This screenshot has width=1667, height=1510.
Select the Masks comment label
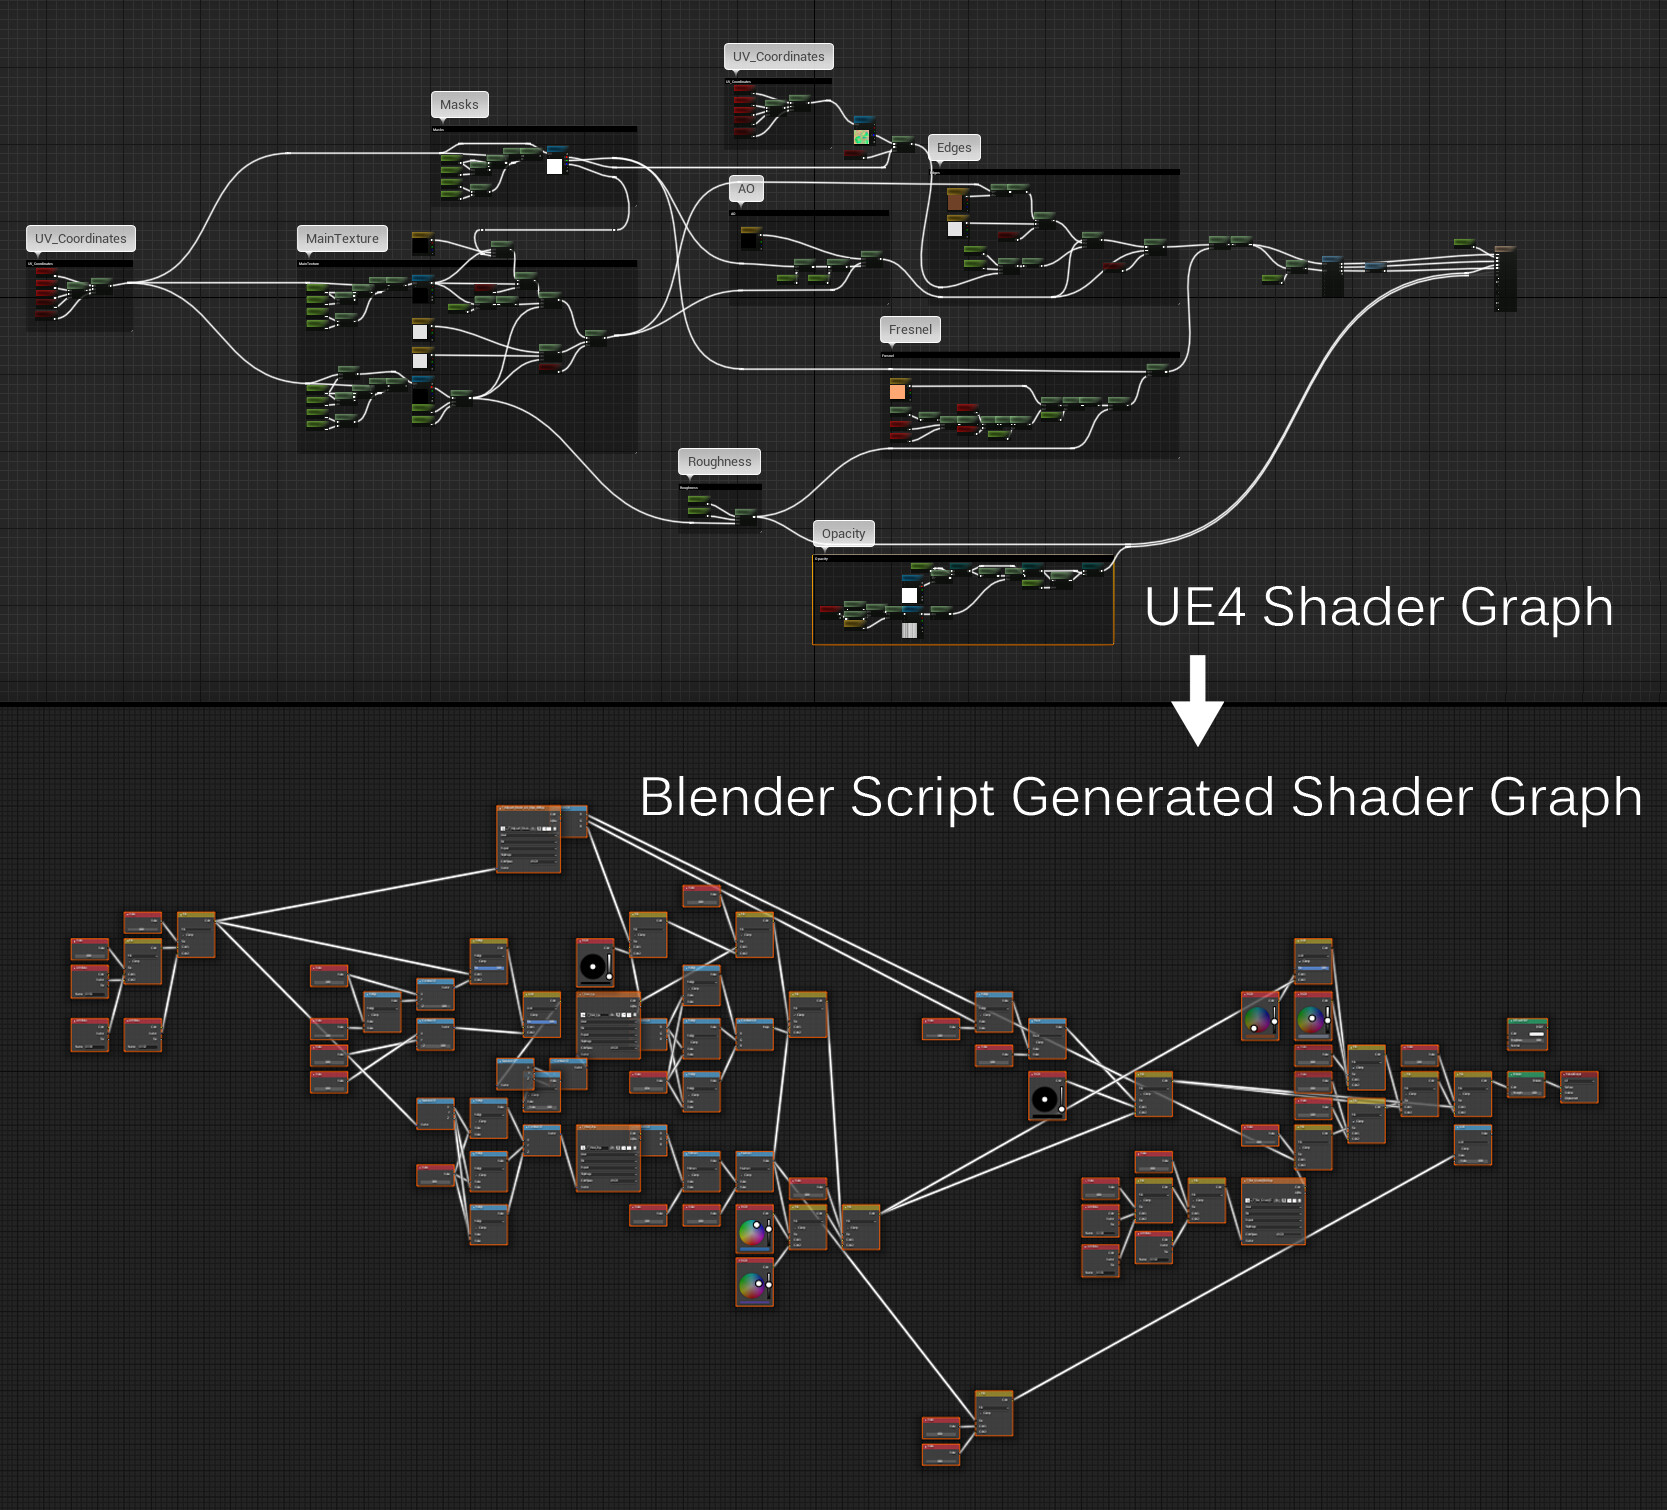[459, 104]
